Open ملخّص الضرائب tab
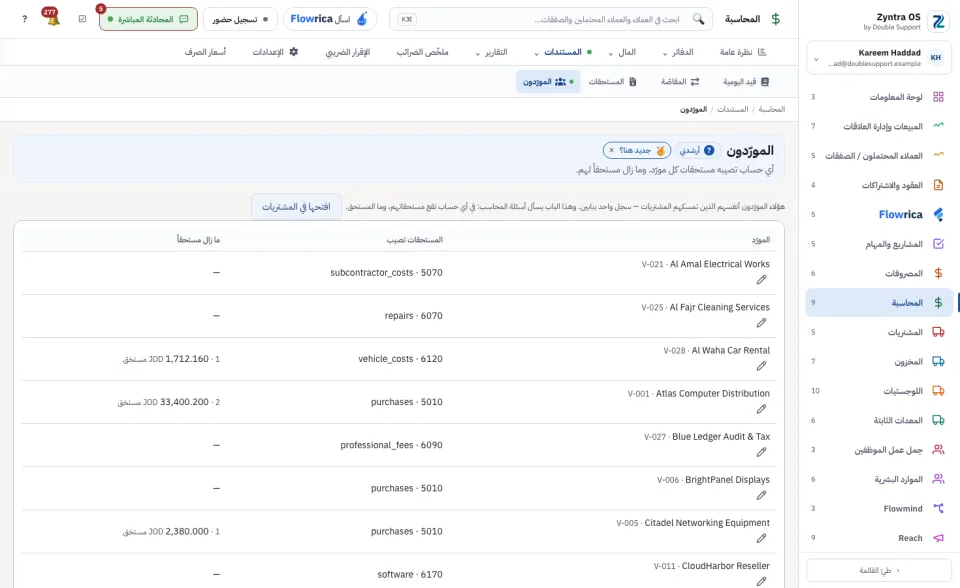 click(x=422, y=52)
